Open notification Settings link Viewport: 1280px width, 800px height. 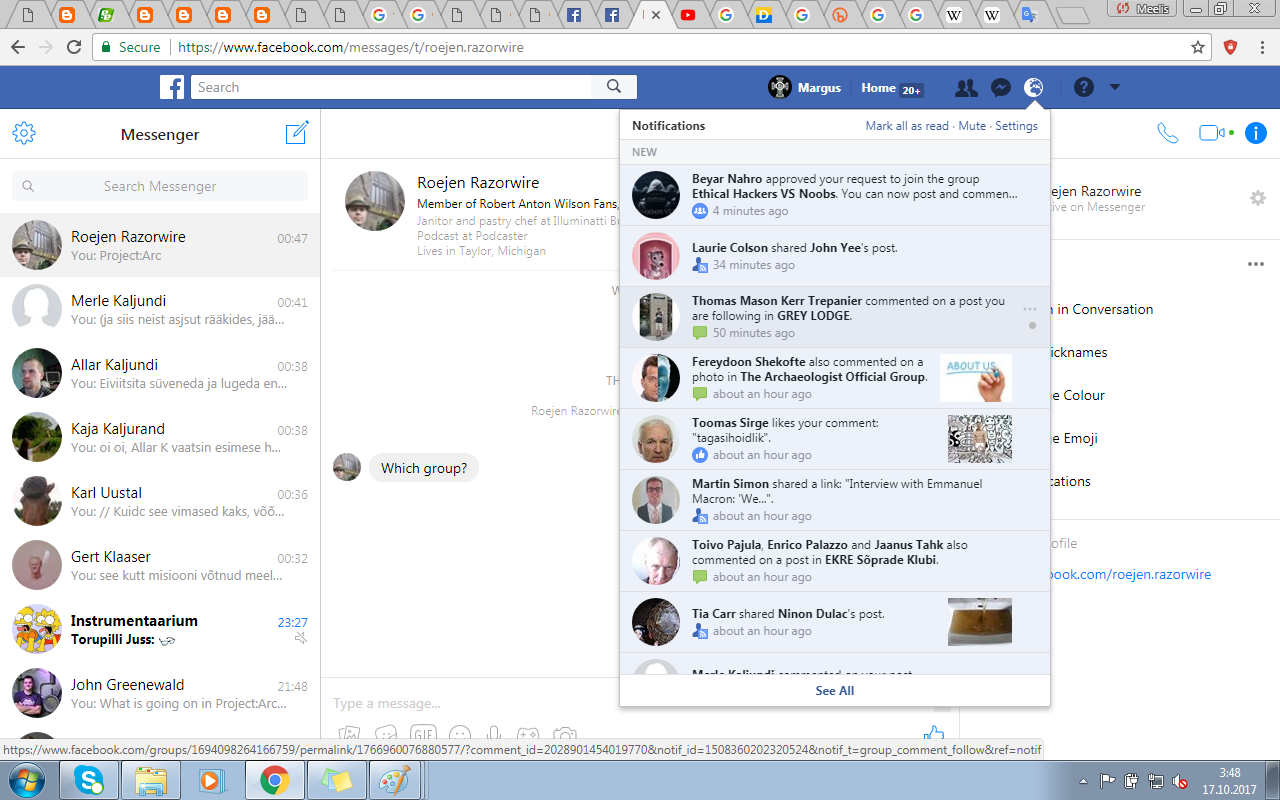[x=1016, y=126]
